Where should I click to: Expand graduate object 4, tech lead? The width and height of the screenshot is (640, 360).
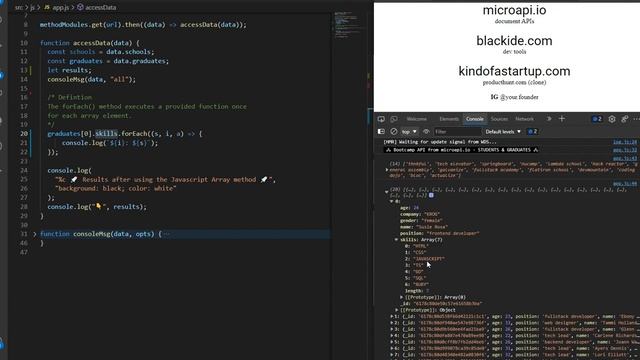pos(392,336)
